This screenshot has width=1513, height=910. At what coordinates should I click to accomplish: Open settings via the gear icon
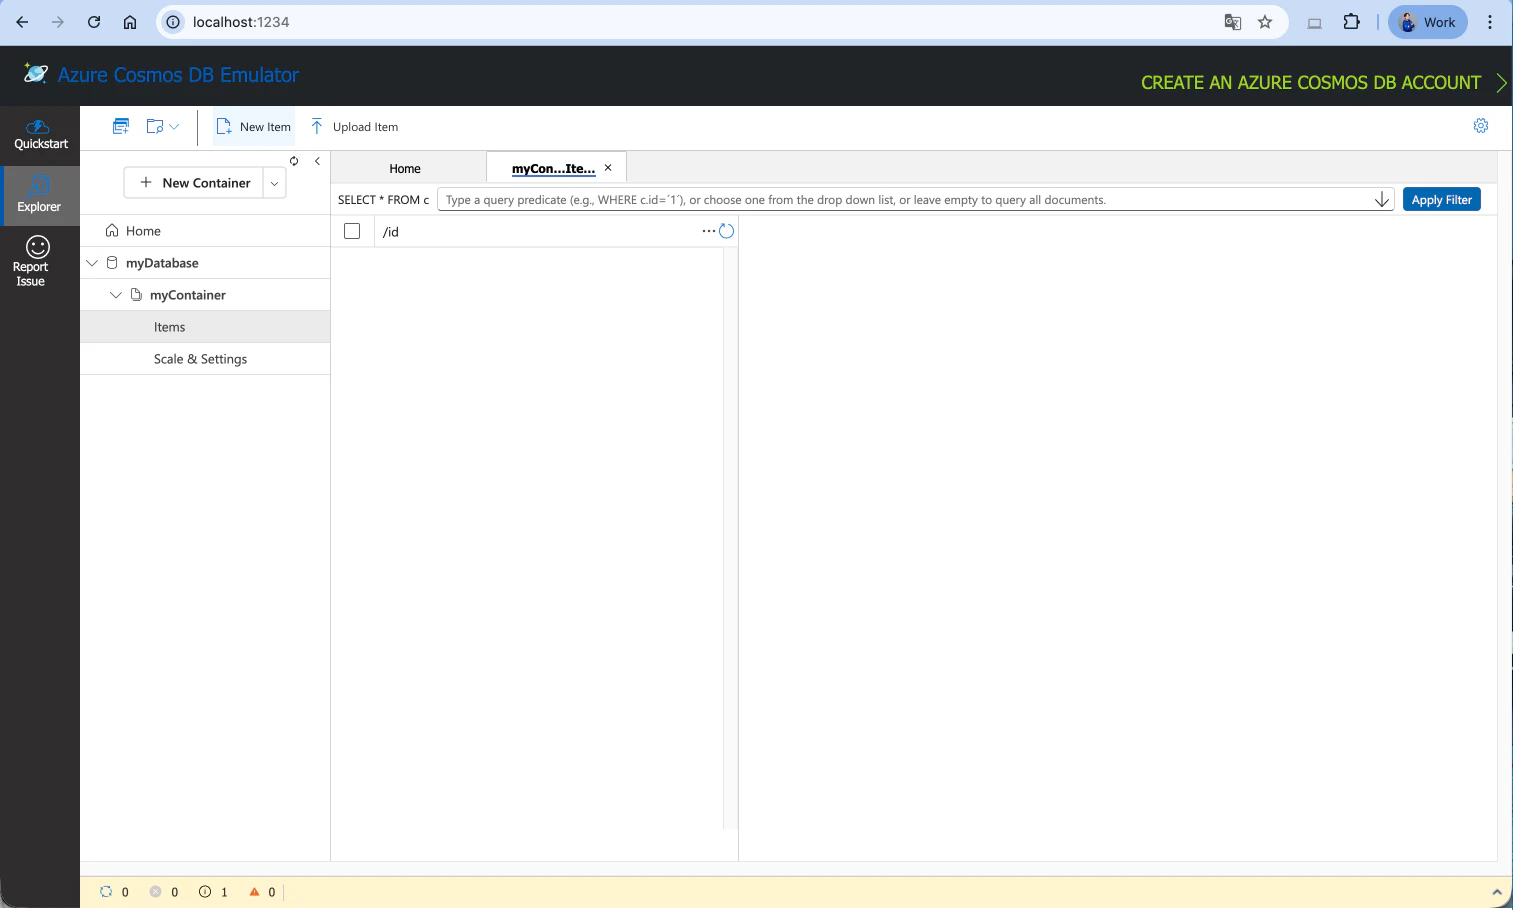click(1481, 125)
